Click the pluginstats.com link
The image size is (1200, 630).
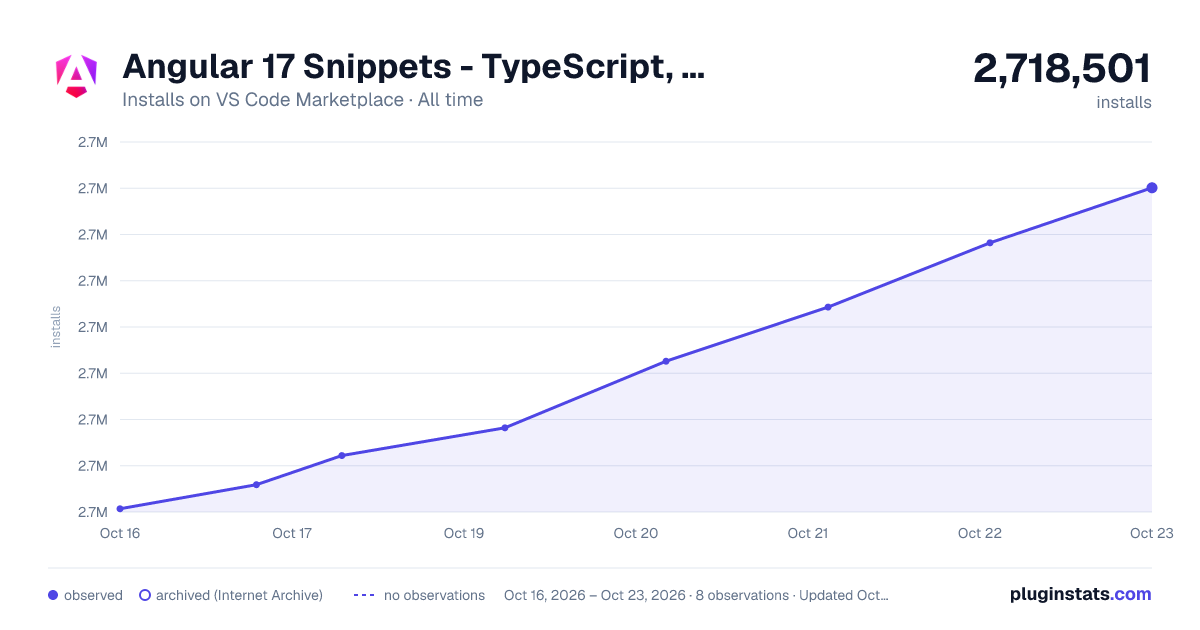[x=1080, y=594]
